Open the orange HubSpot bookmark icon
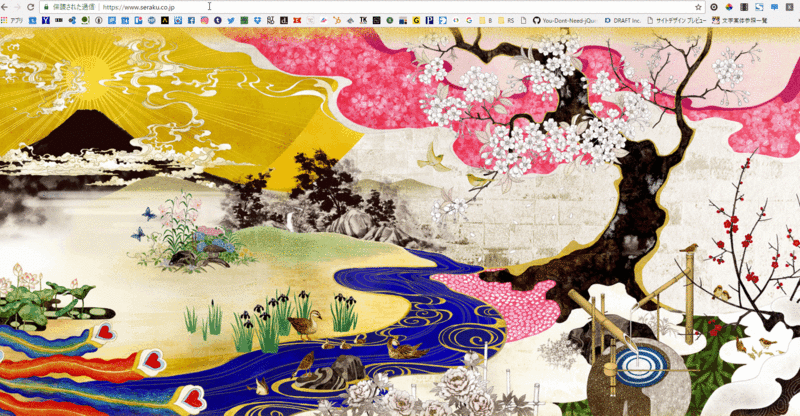The image size is (800, 416). point(337,20)
